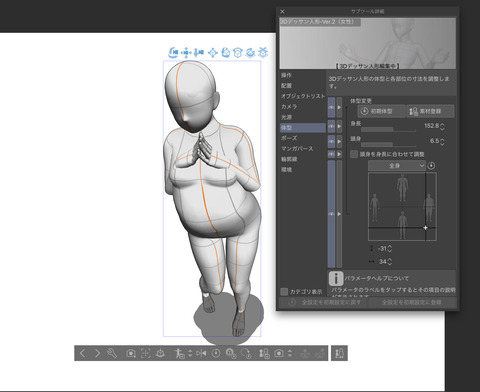This screenshot has width=480, height=392.
Task: Enable the カテゴリ表示 checkbox
Action: point(284,292)
